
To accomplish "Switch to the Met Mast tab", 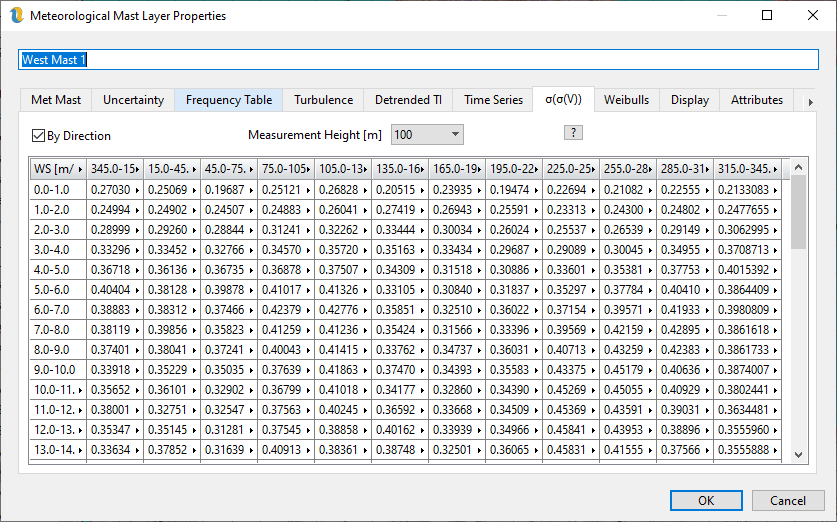I will pyautogui.click(x=56, y=100).
